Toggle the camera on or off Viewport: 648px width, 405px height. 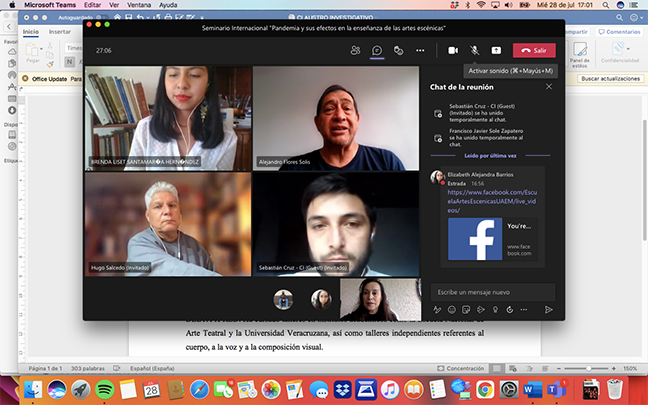453,50
